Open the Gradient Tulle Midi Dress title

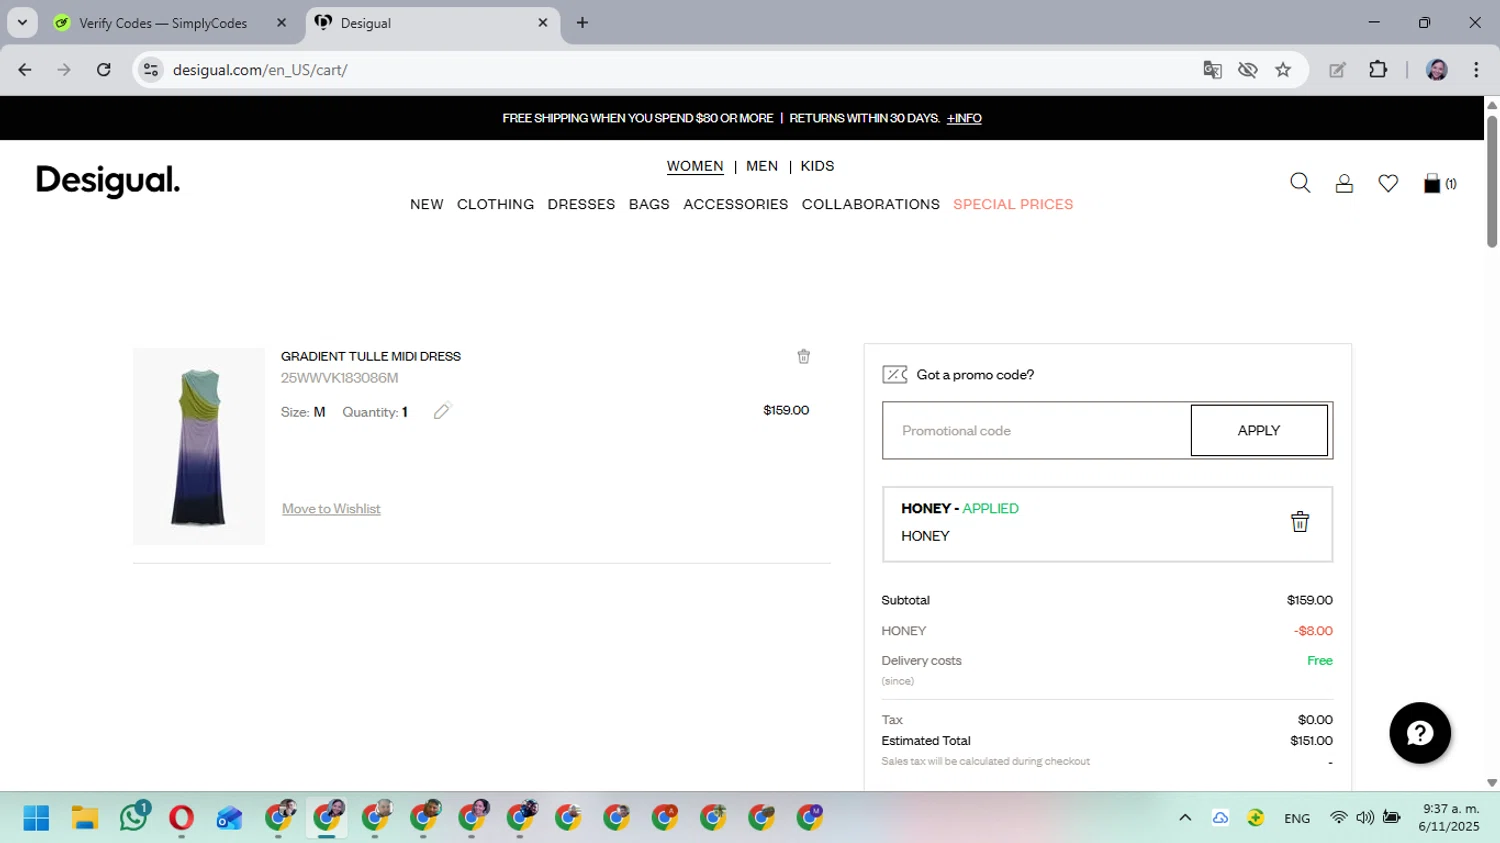(371, 356)
